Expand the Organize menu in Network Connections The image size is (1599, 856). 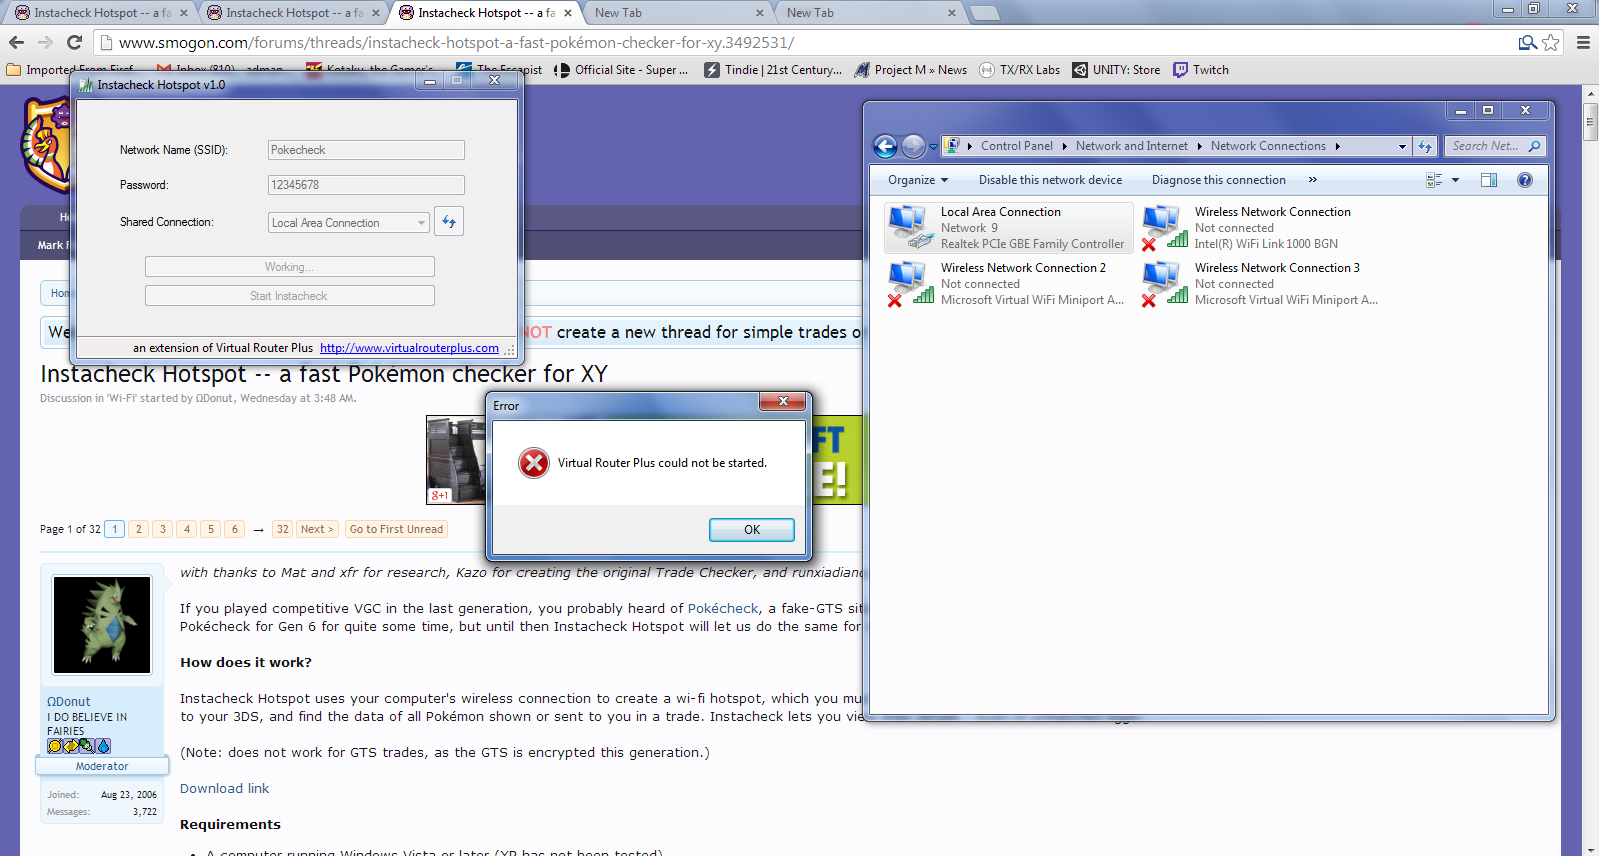(x=918, y=180)
